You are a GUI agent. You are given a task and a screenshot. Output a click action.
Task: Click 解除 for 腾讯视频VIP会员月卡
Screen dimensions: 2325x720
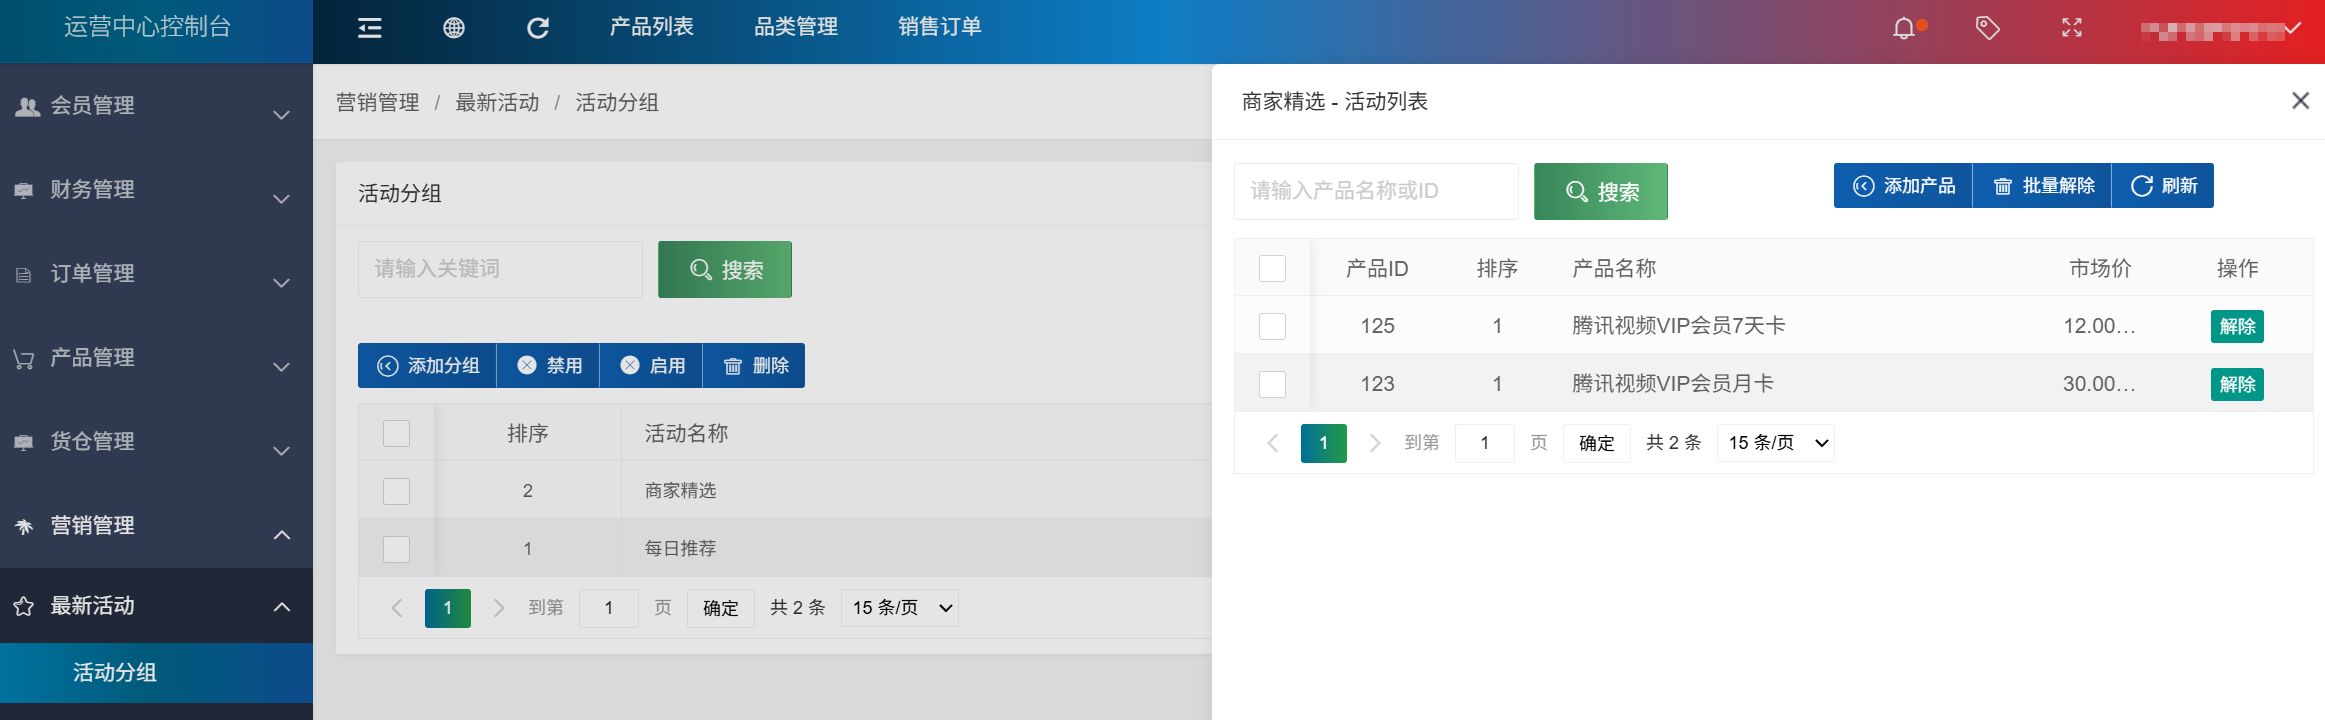[x=2237, y=384]
